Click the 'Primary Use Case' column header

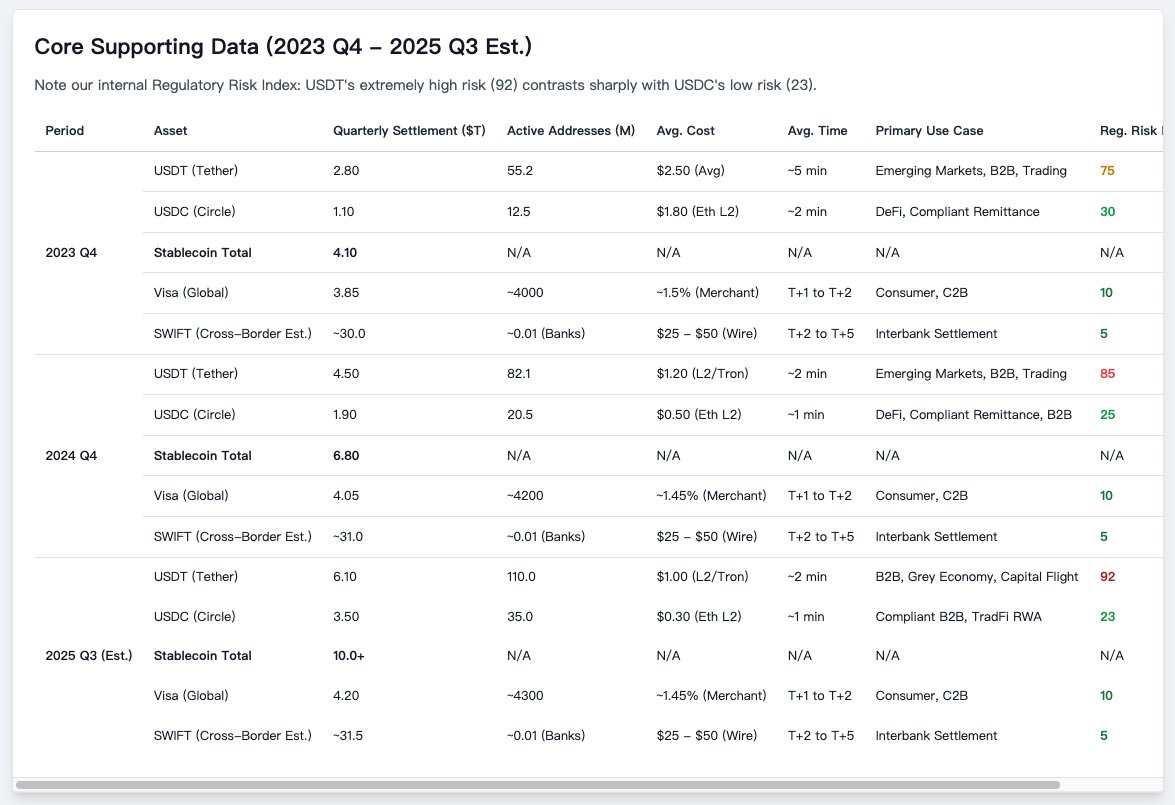coord(929,130)
